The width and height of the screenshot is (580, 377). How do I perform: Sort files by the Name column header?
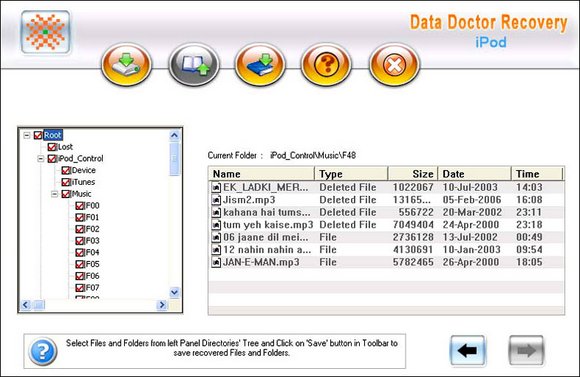(x=262, y=174)
